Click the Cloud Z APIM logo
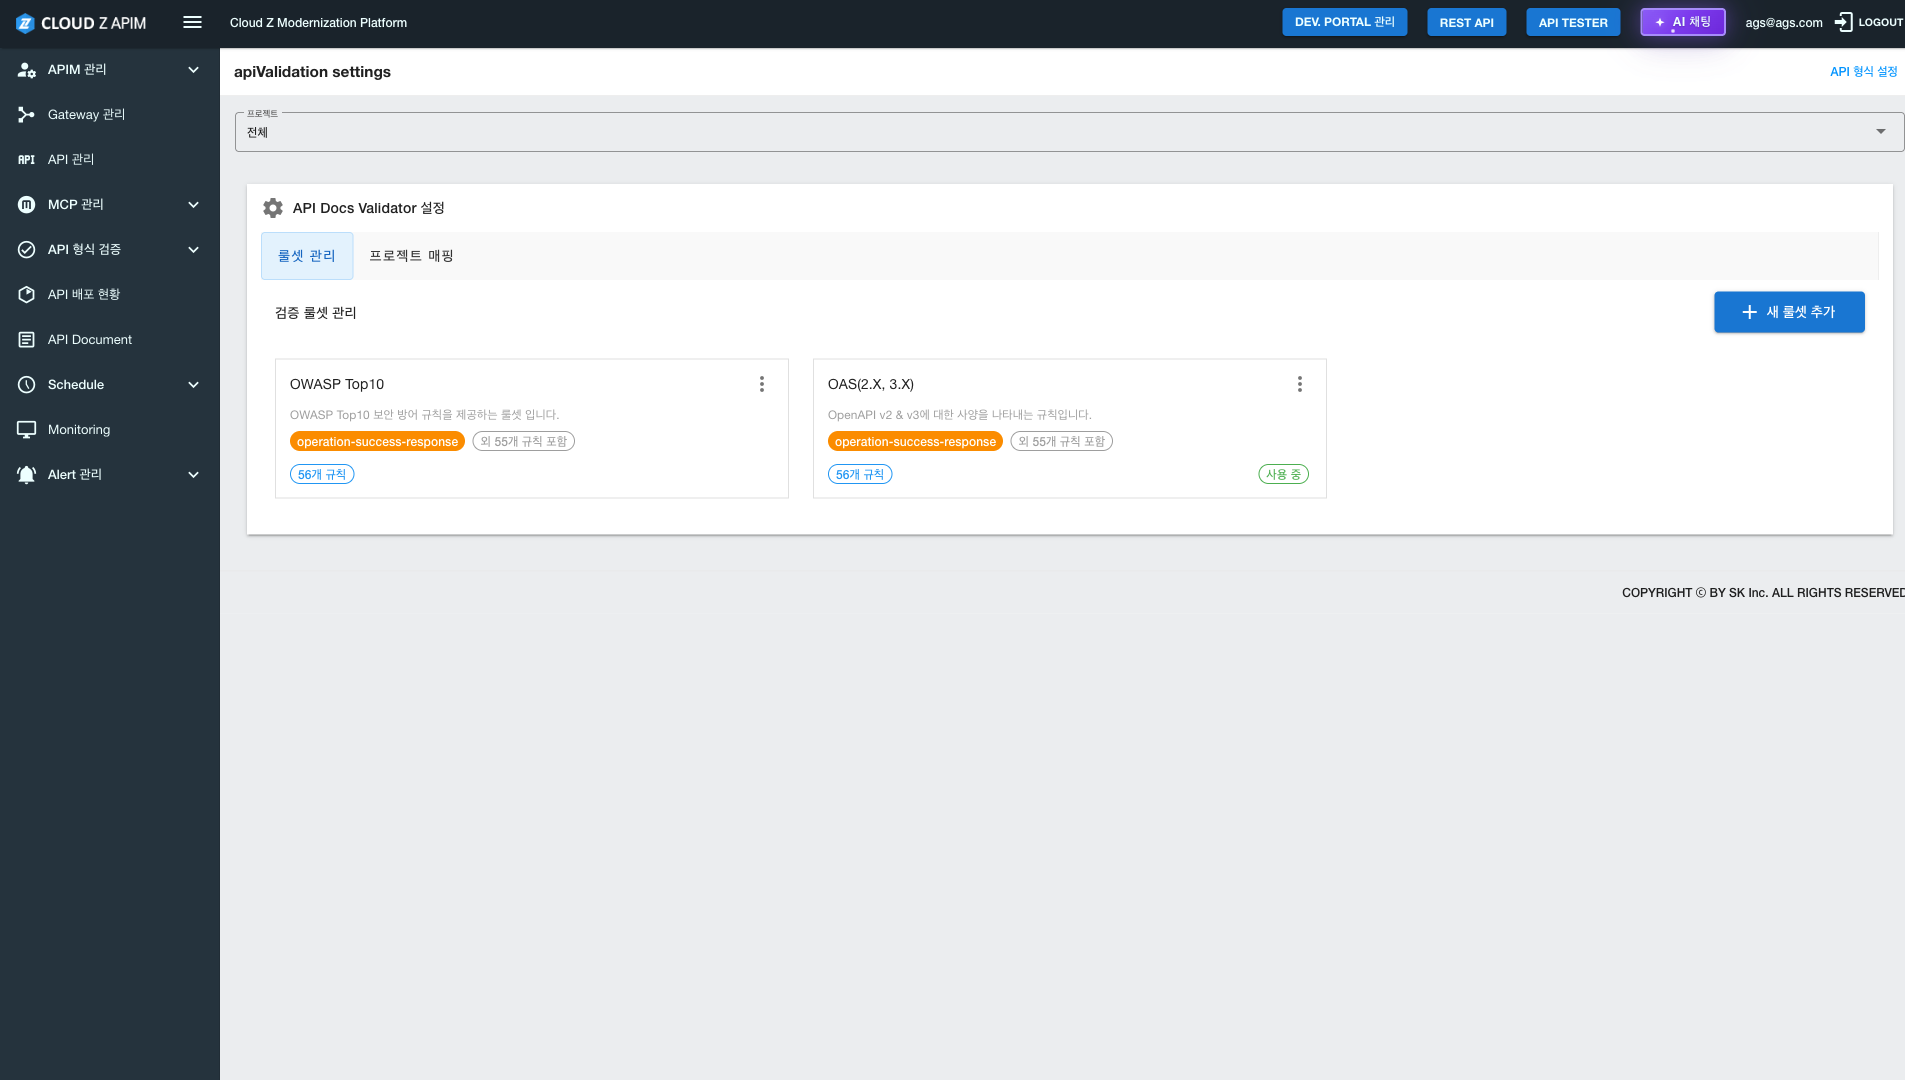 [81, 23]
